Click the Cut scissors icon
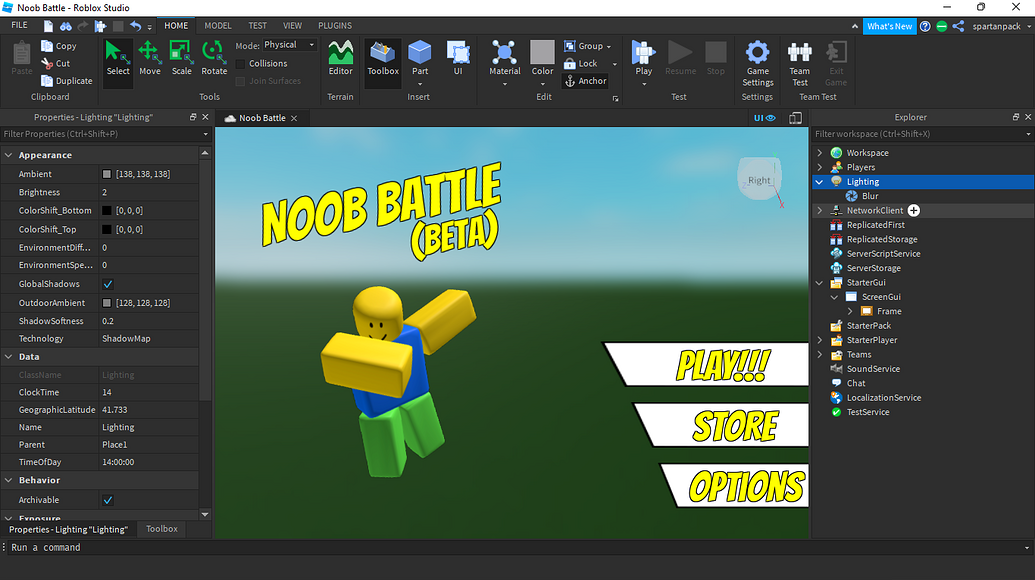Viewport: 1035px width, 580px height. click(x=47, y=63)
